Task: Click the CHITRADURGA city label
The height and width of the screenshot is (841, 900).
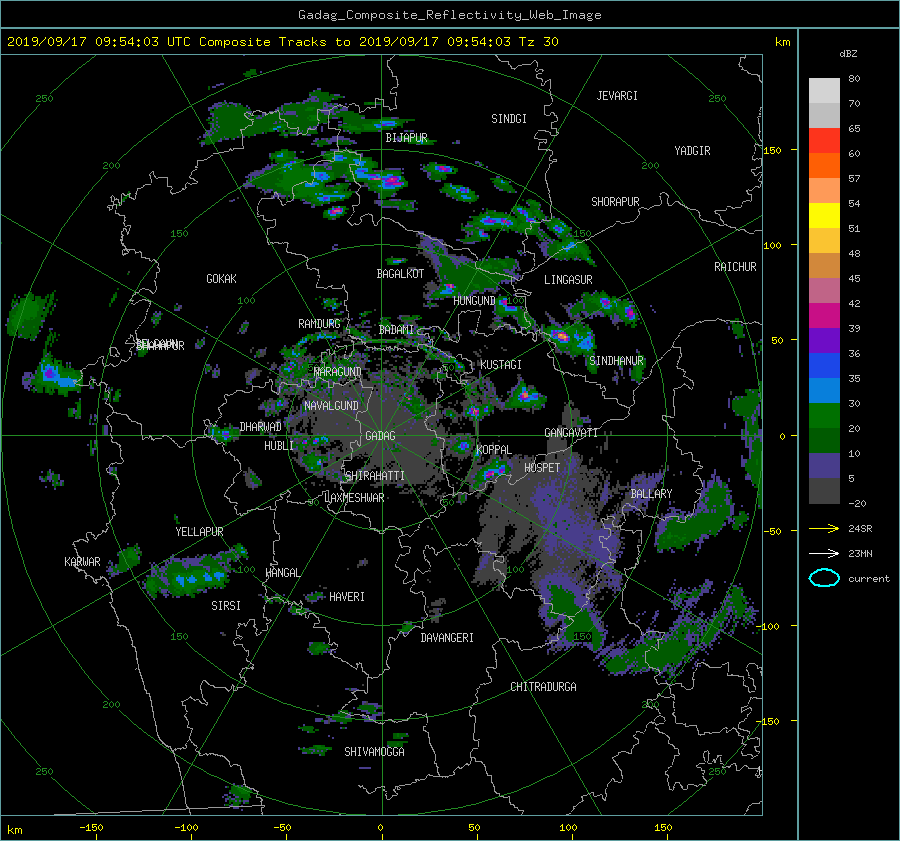Action: tap(543, 687)
